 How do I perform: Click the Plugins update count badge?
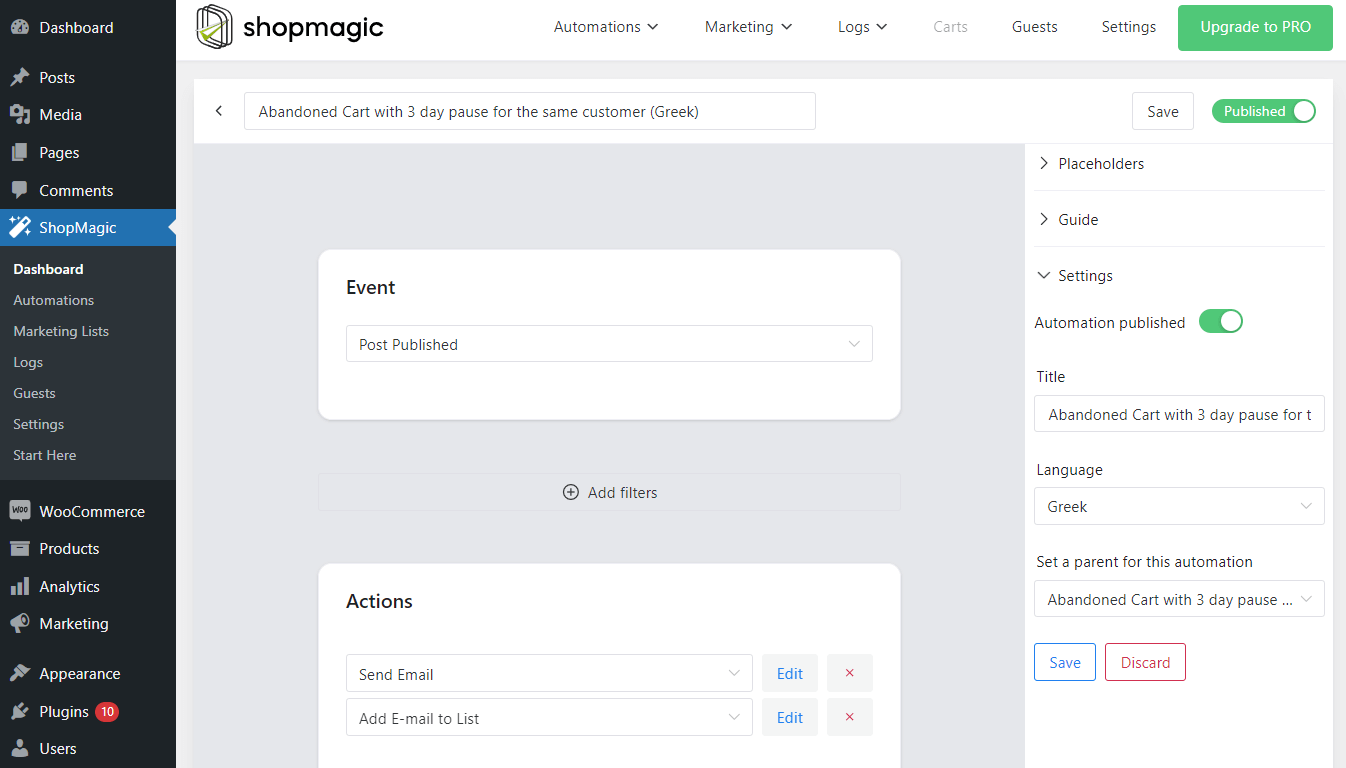point(107,712)
